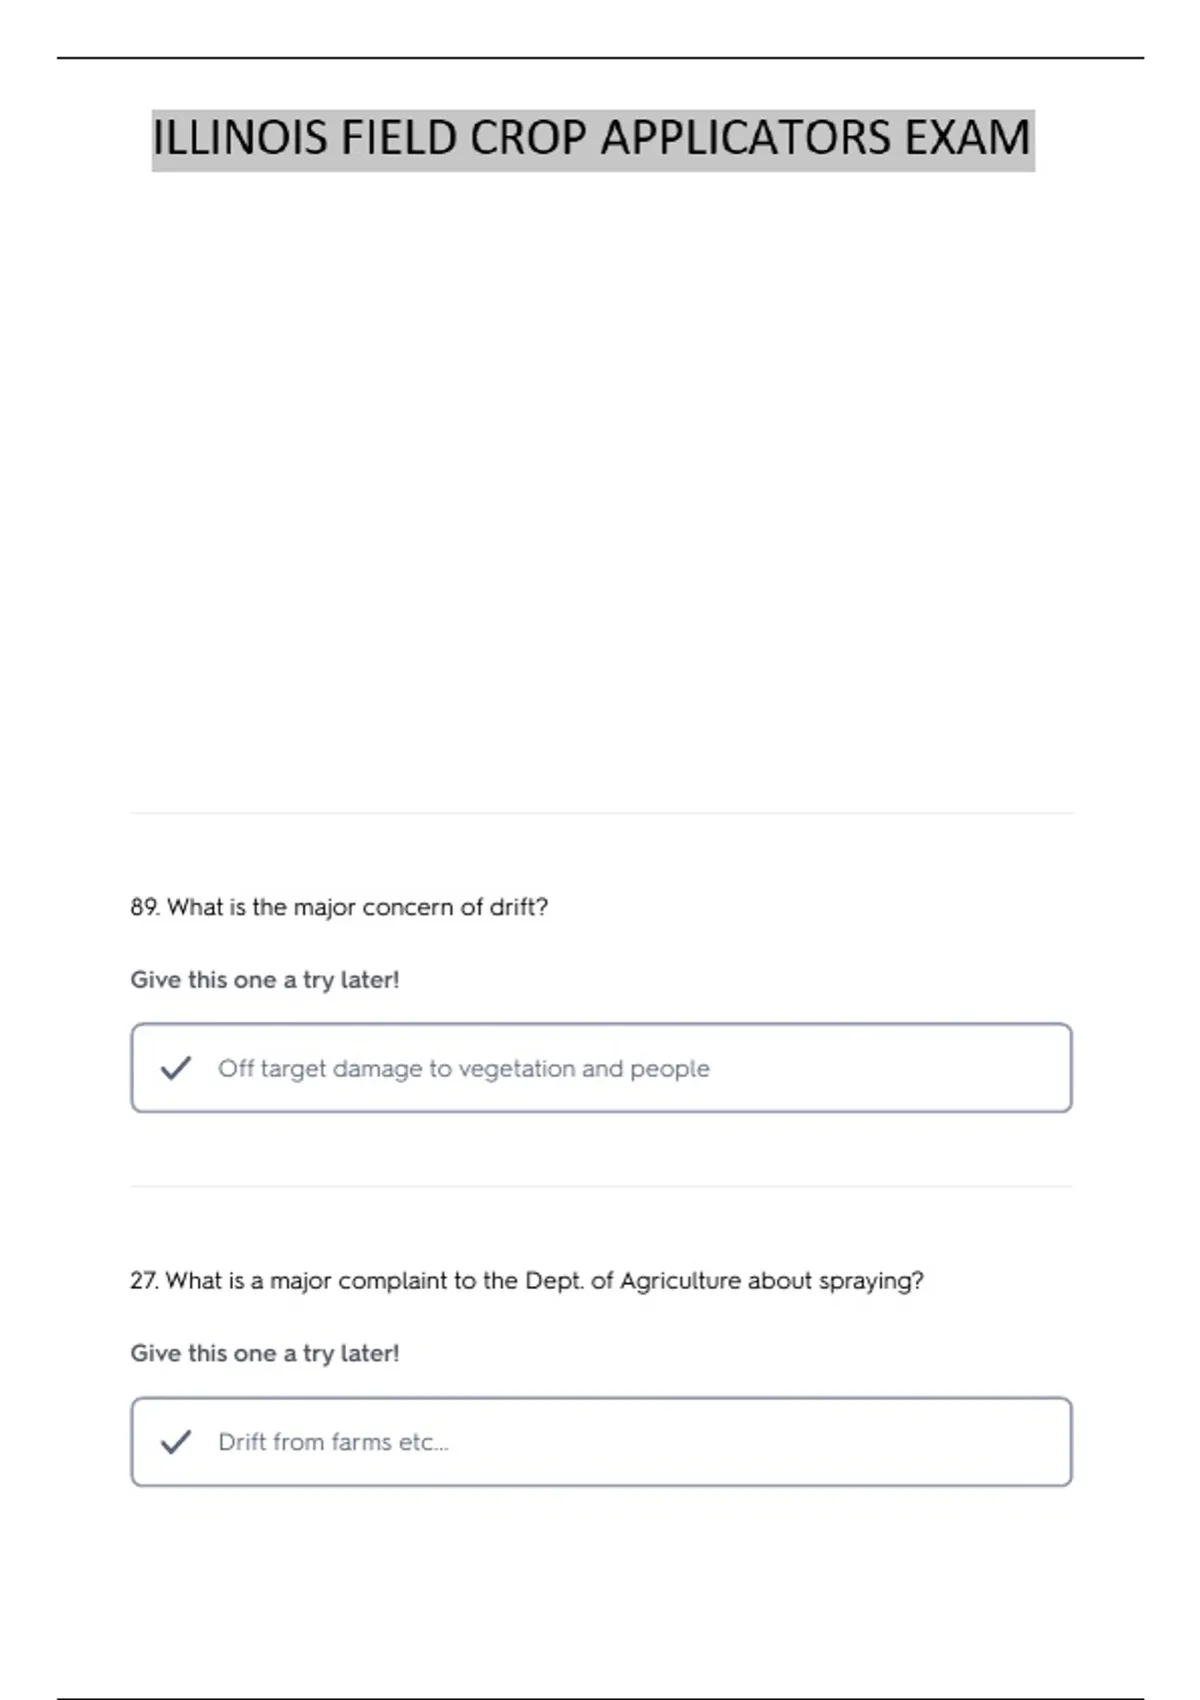Click checkmark icon beside Off target damage answer
The width and height of the screenshot is (1200, 1700).
(x=176, y=1068)
